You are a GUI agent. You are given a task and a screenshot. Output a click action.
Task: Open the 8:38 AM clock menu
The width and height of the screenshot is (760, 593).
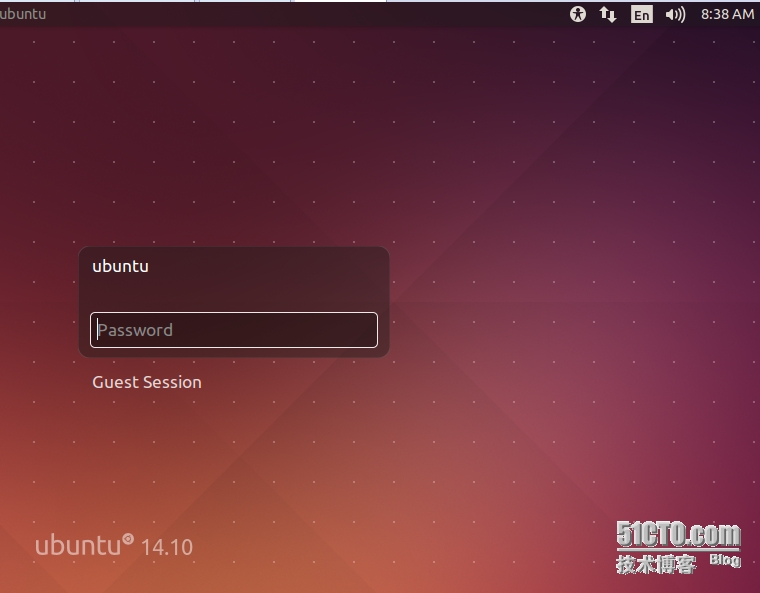click(727, 14)
